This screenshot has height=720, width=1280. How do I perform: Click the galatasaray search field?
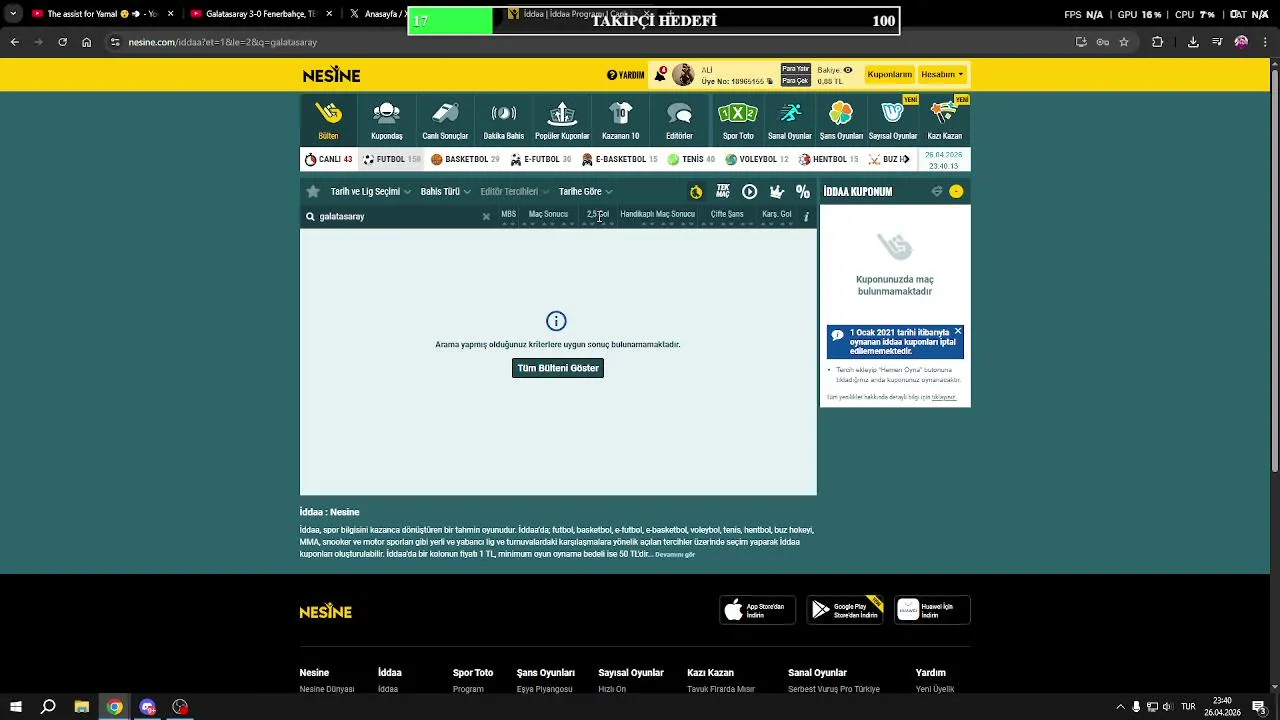400,216
